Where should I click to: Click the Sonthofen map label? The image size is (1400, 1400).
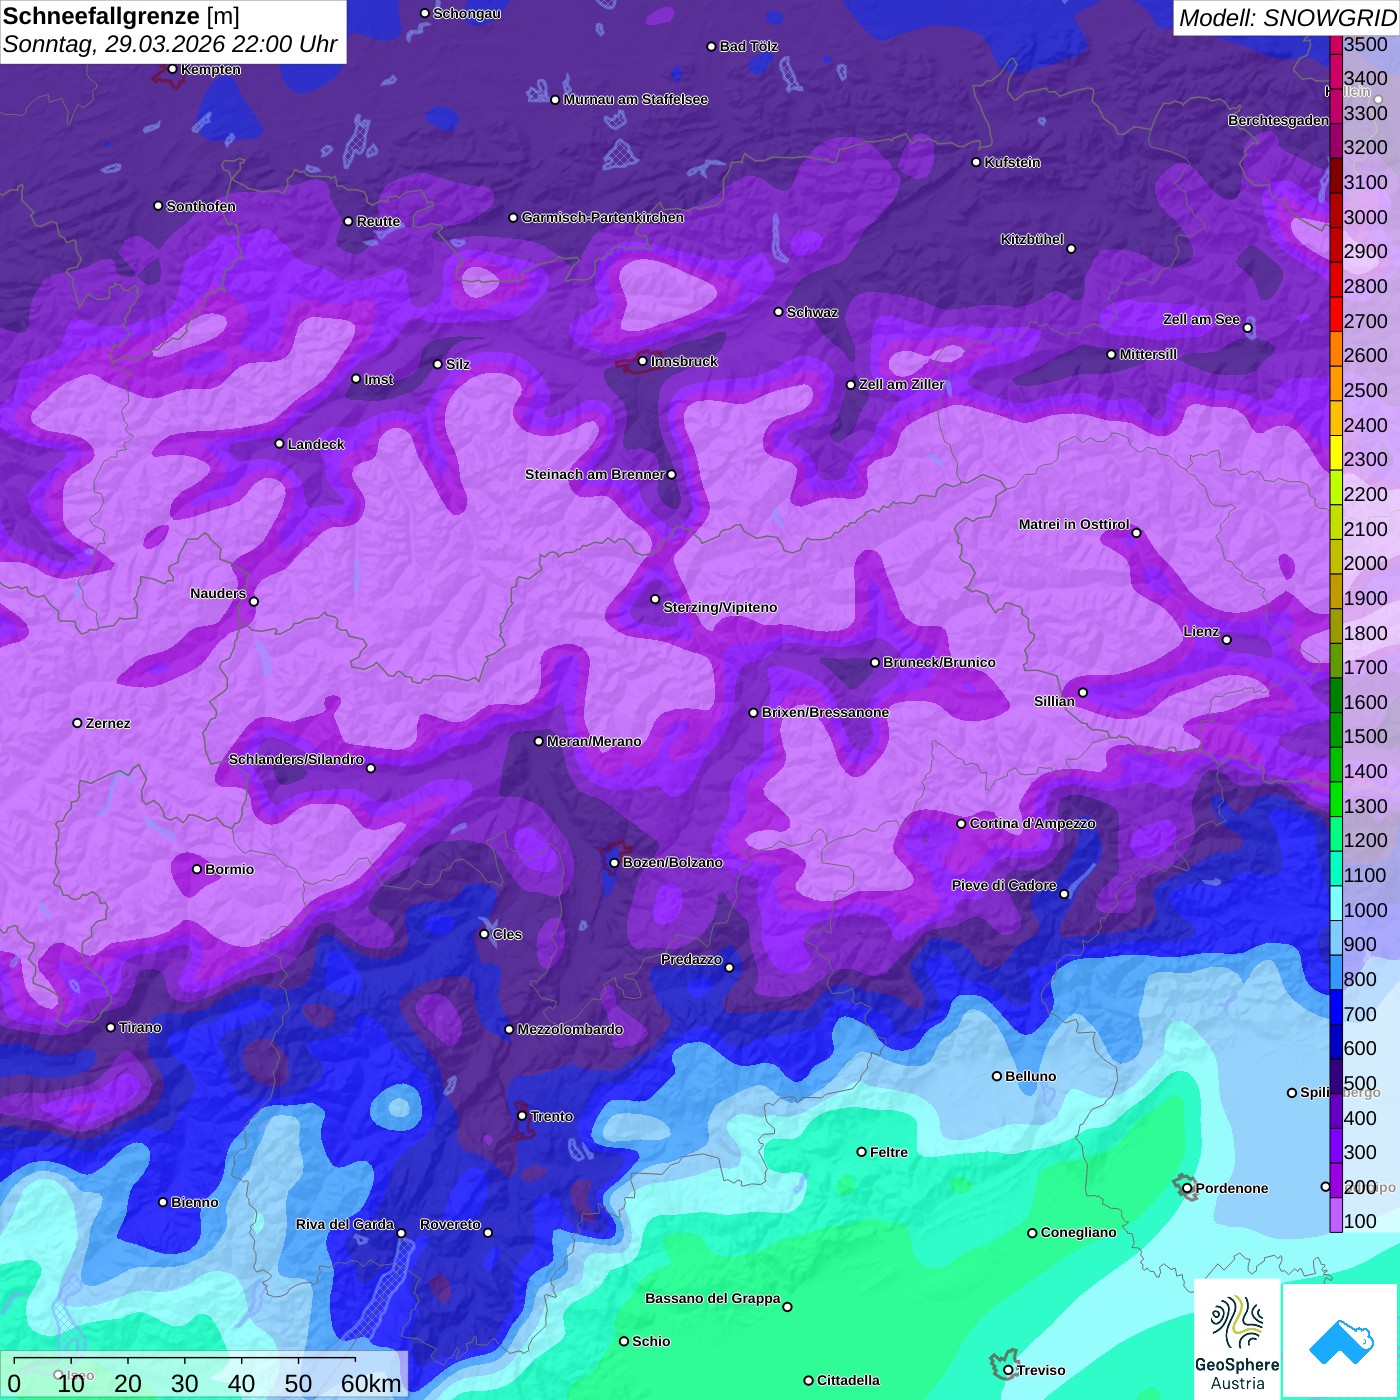pos(201,206)
